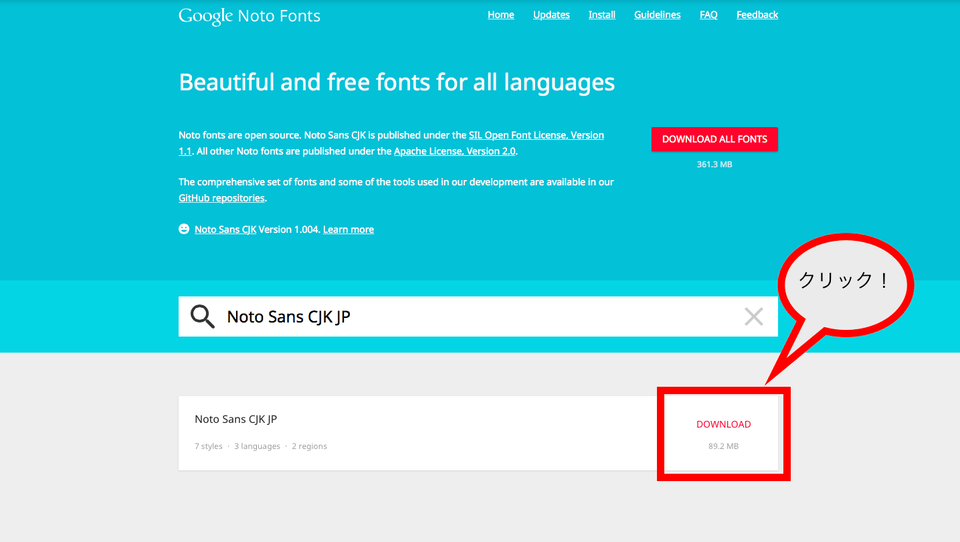Clear the search with the X icon
960x542 pixels.
[753, 317]
